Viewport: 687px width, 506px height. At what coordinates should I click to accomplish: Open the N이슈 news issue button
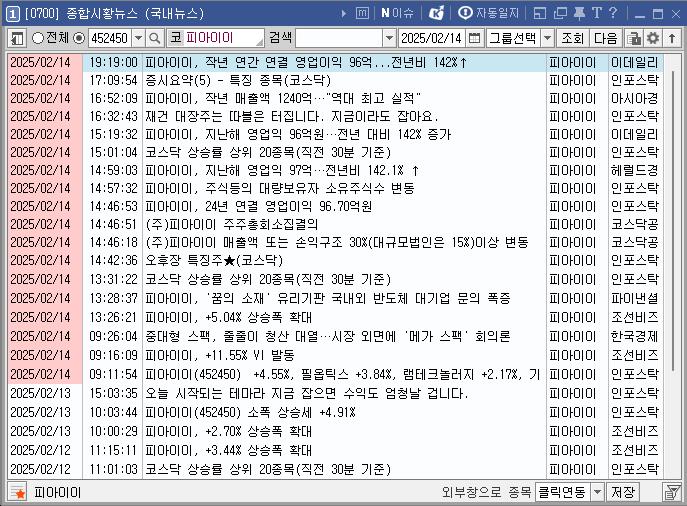[397, 13]
